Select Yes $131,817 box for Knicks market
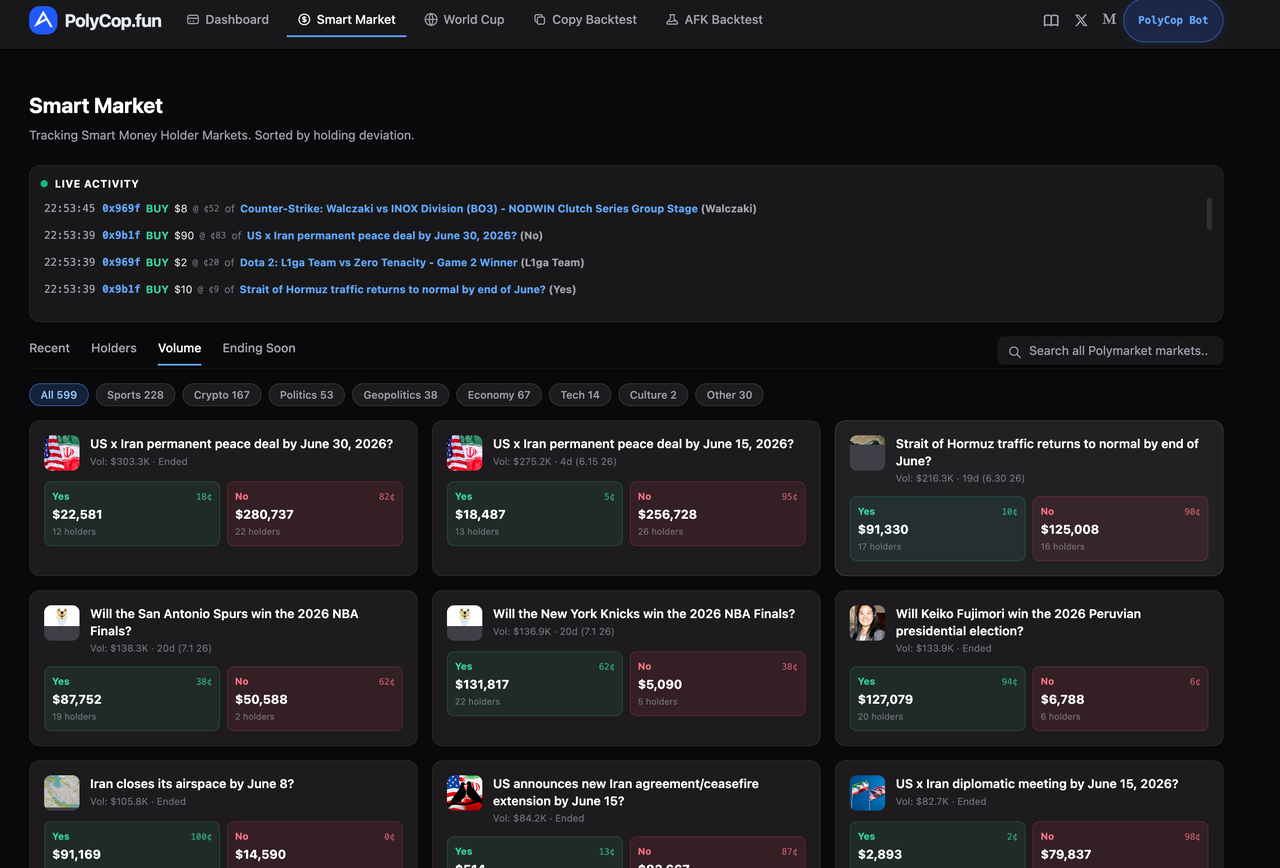Viewport: 1280px width, 868px height. tap(535, 684)
